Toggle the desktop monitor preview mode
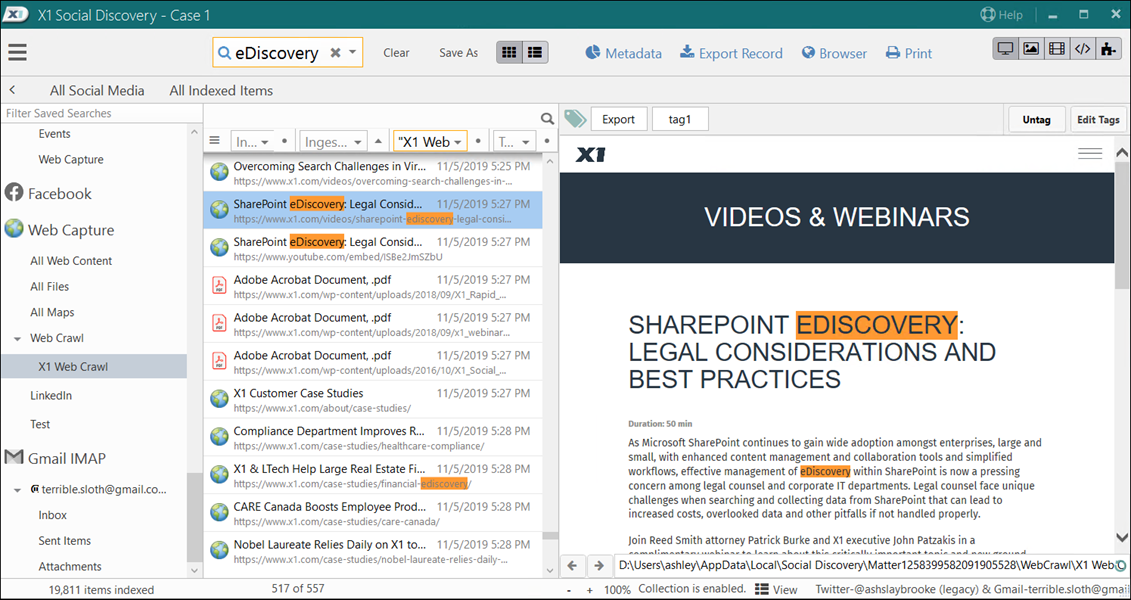 point(1006,49)
